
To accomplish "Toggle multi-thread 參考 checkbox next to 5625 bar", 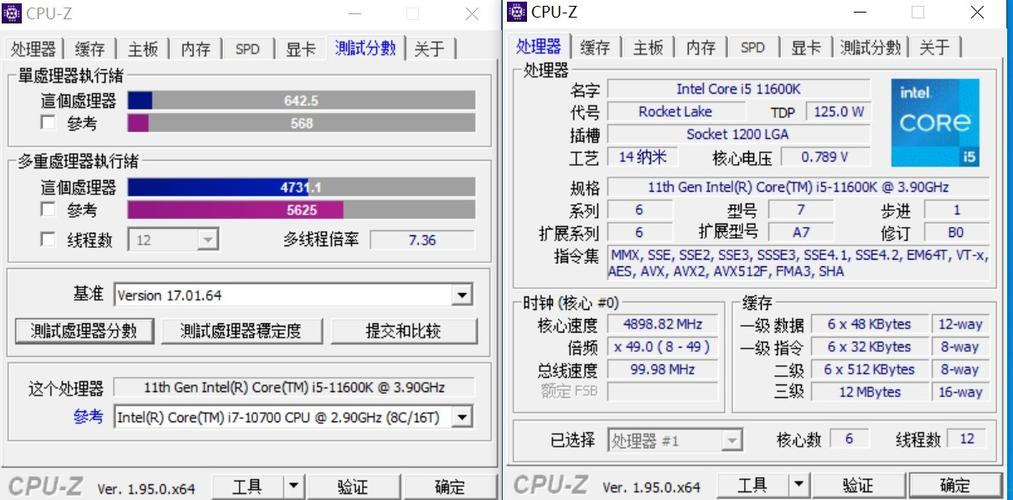I will coord(48,209).
